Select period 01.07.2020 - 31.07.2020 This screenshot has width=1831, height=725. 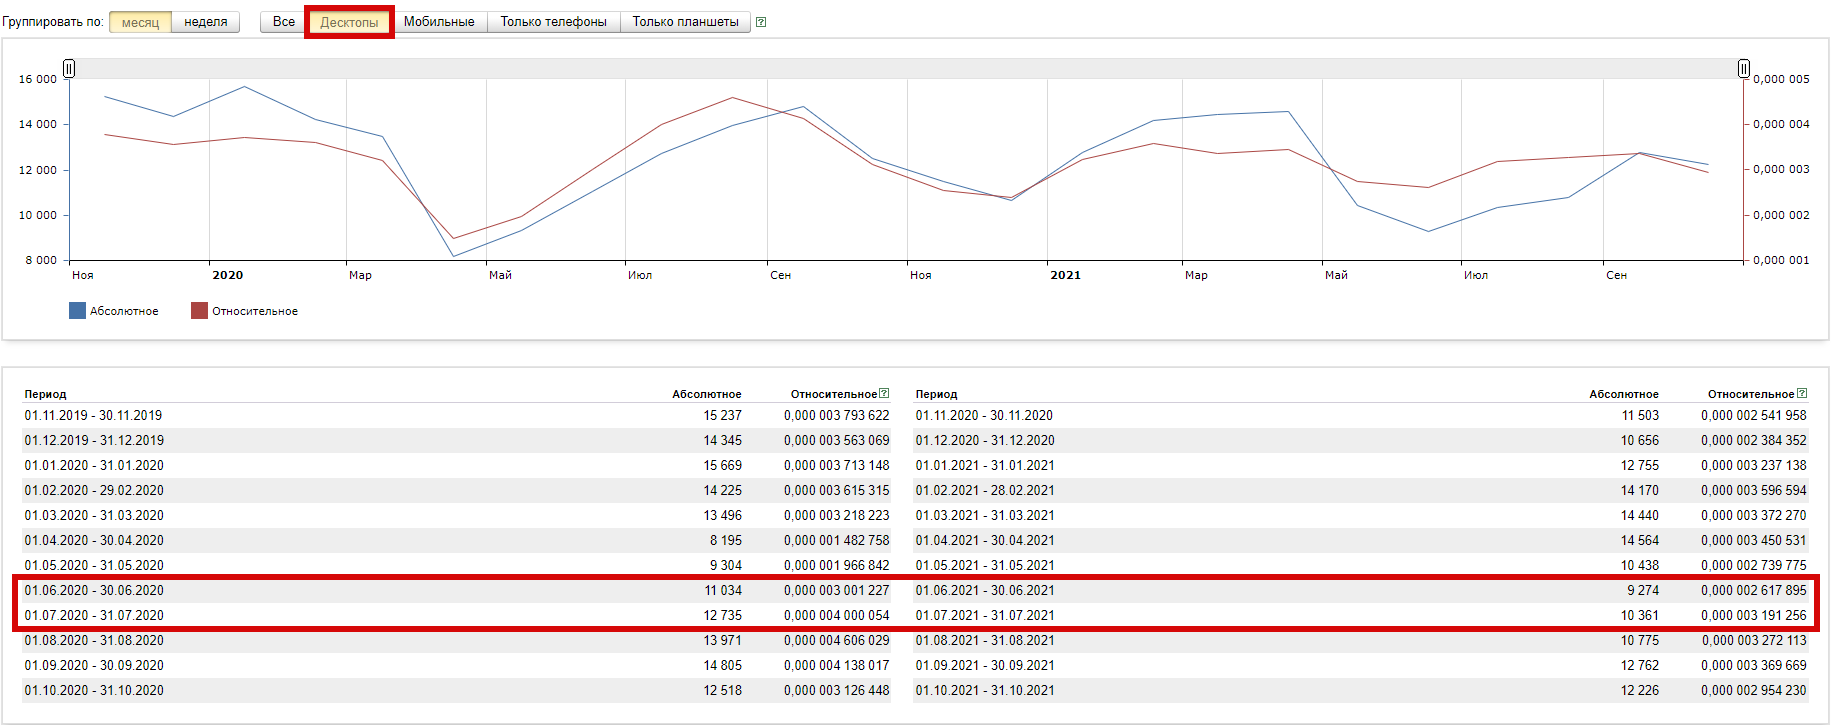pos(95,615)
